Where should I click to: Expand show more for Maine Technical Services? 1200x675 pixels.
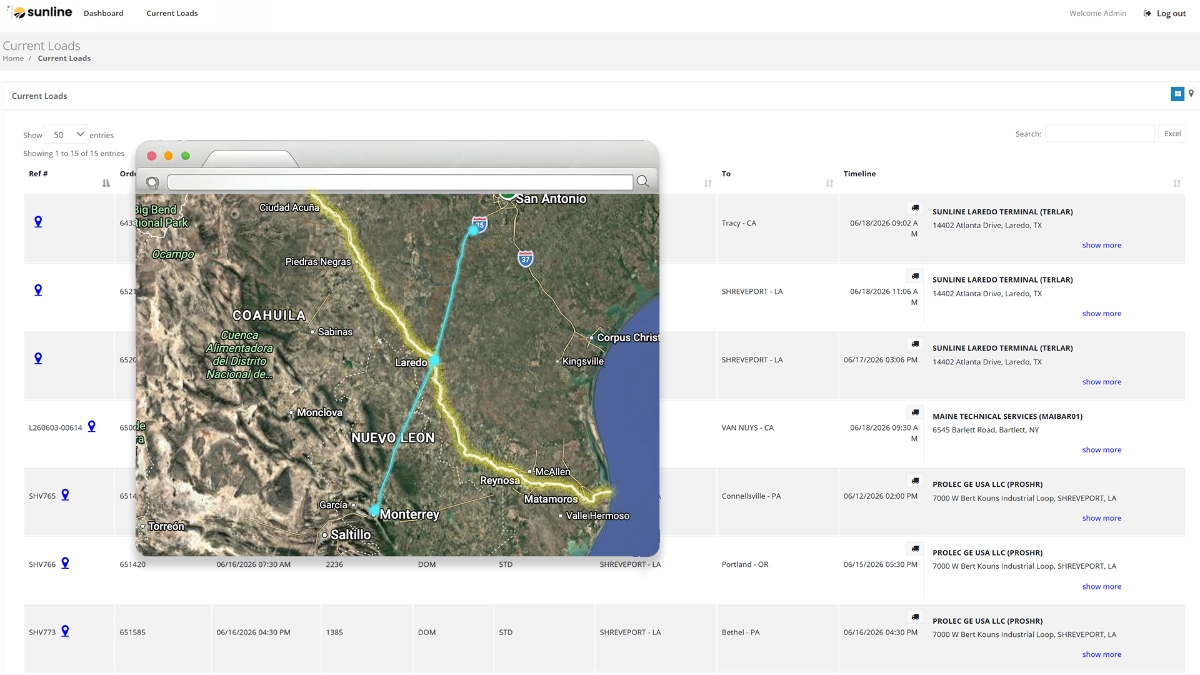click(1101, 450)
